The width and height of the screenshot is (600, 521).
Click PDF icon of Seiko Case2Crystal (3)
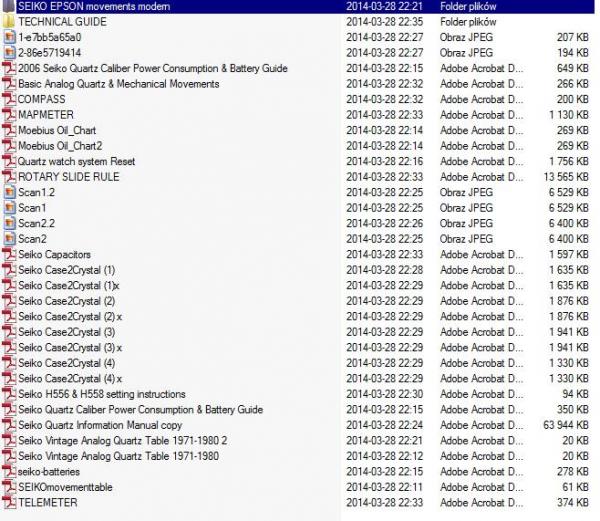click(x=9, y=332)
